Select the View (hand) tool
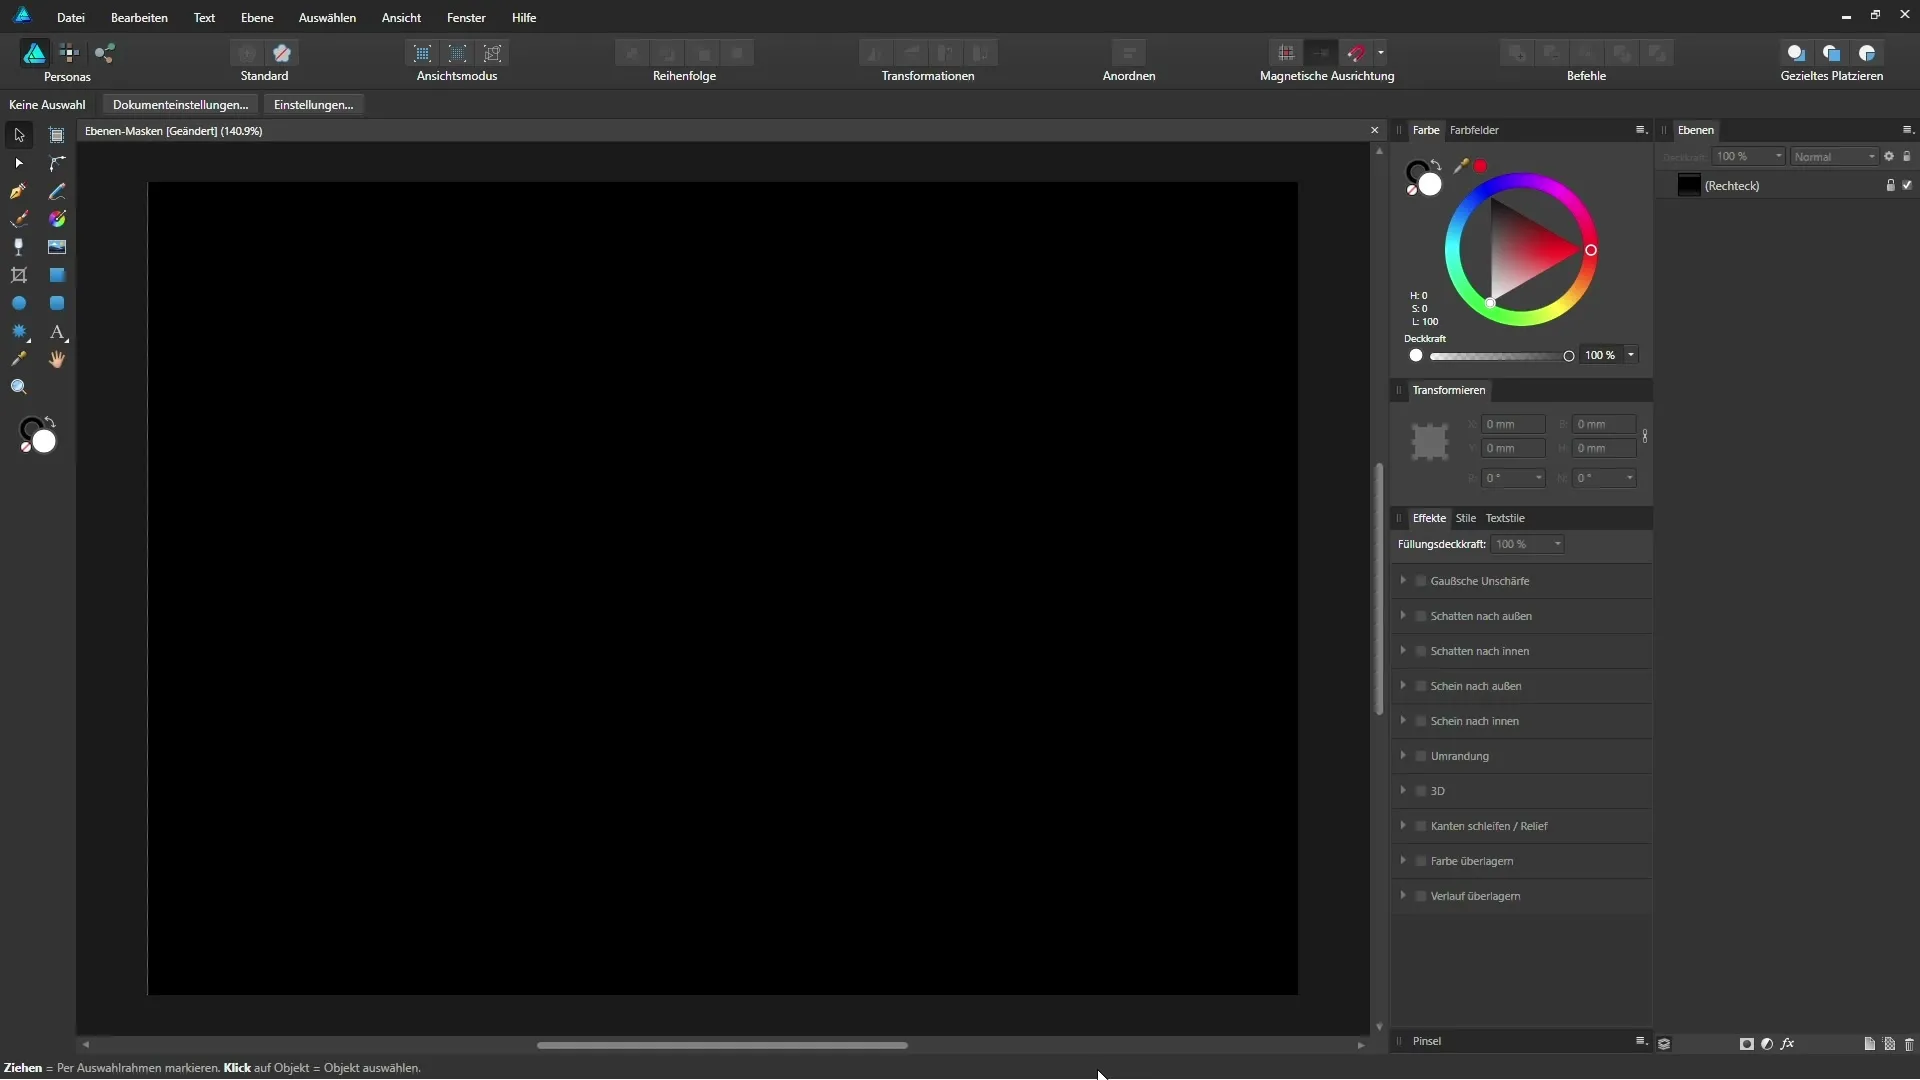This screenshot has height=1080, width=1920. (x=57, y=359)
